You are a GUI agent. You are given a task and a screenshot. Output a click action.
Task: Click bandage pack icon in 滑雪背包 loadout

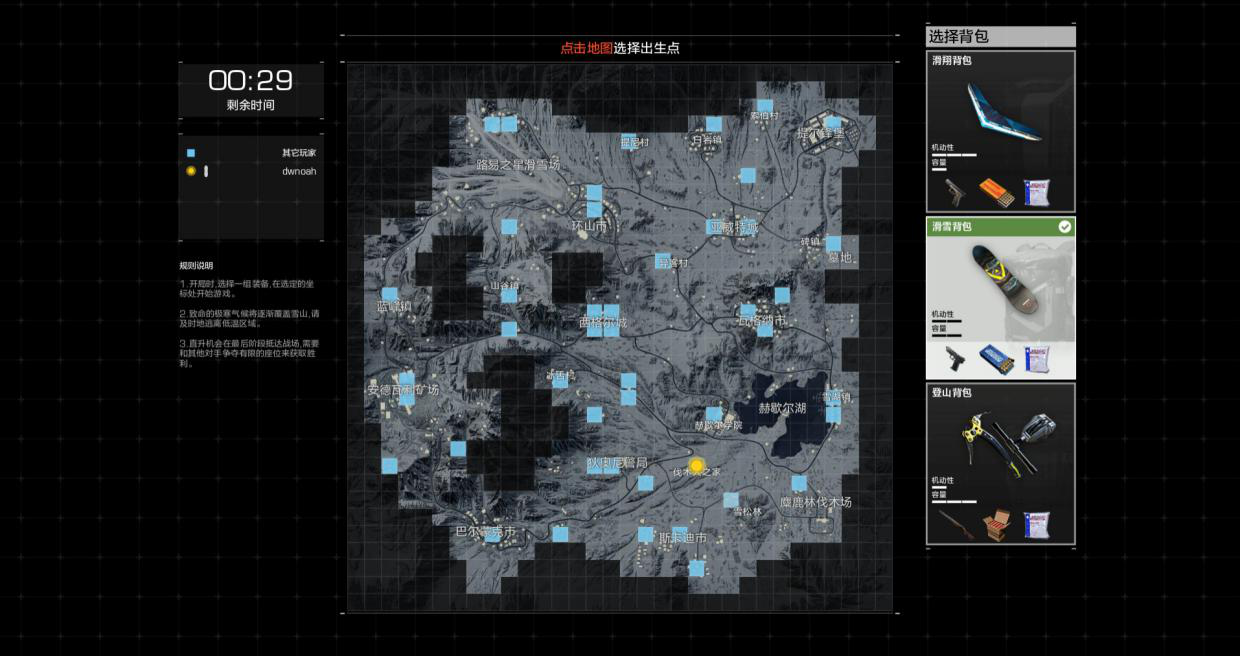[x=1037, y=357]
